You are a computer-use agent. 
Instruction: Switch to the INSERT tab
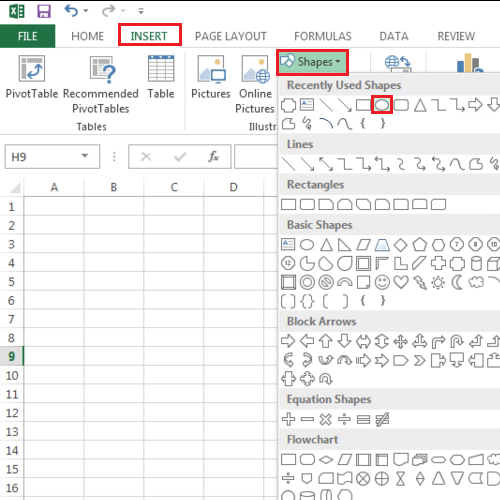click(149, 36)
